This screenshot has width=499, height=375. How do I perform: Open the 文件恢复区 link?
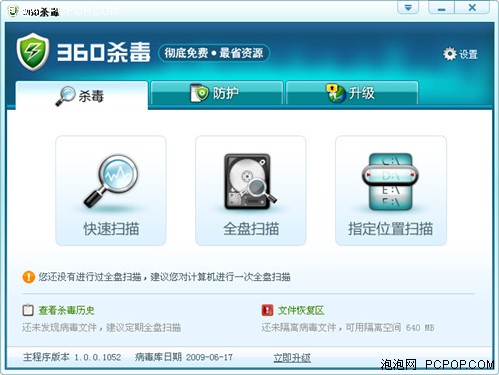click(x=301, y=310)
